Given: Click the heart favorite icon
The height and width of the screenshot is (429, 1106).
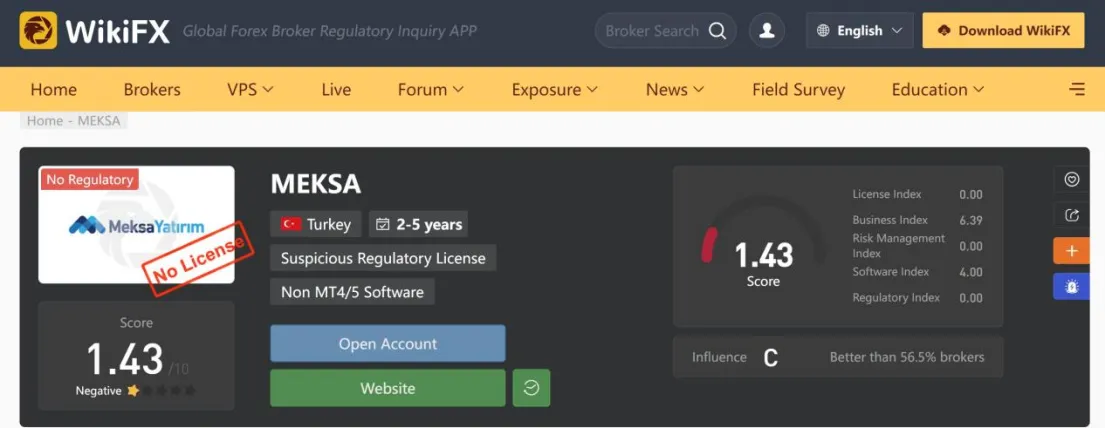Looking at the screenshot, I should pos(1071,180).
